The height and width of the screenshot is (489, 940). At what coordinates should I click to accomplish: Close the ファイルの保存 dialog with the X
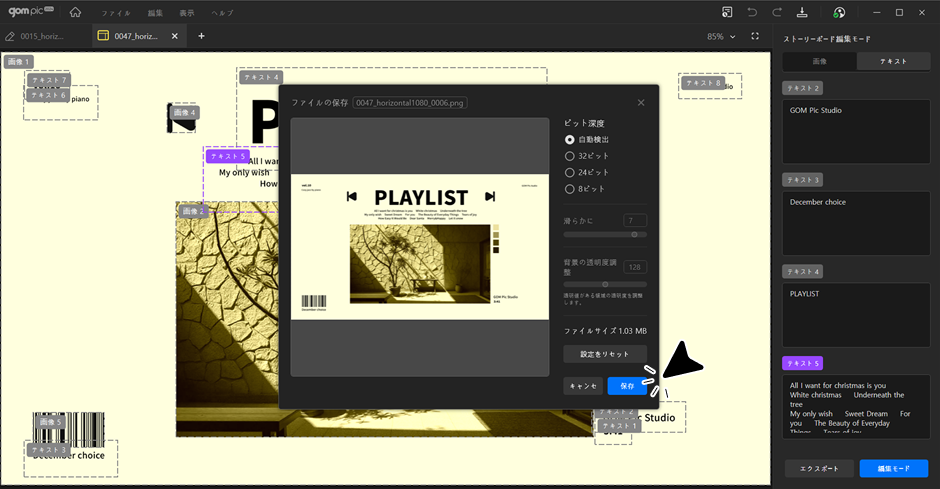pyautogui.click(x=641, y=102)
